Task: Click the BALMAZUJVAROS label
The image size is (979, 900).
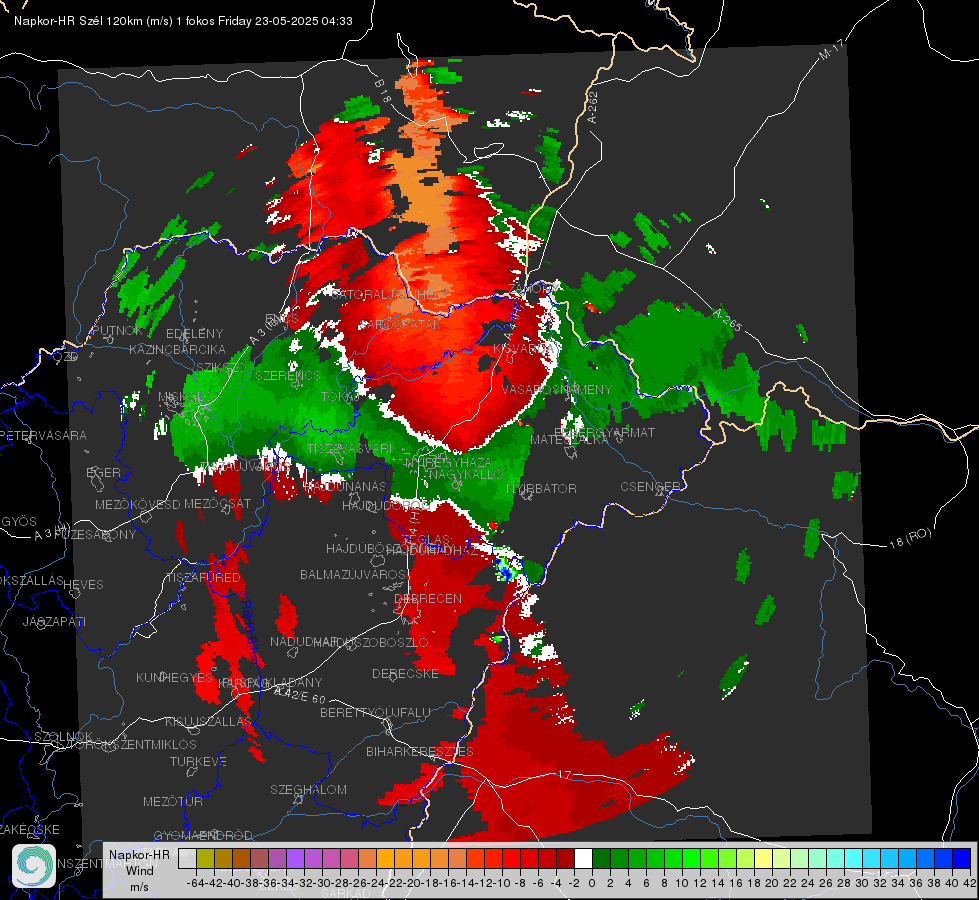Action: click(353, 574)
